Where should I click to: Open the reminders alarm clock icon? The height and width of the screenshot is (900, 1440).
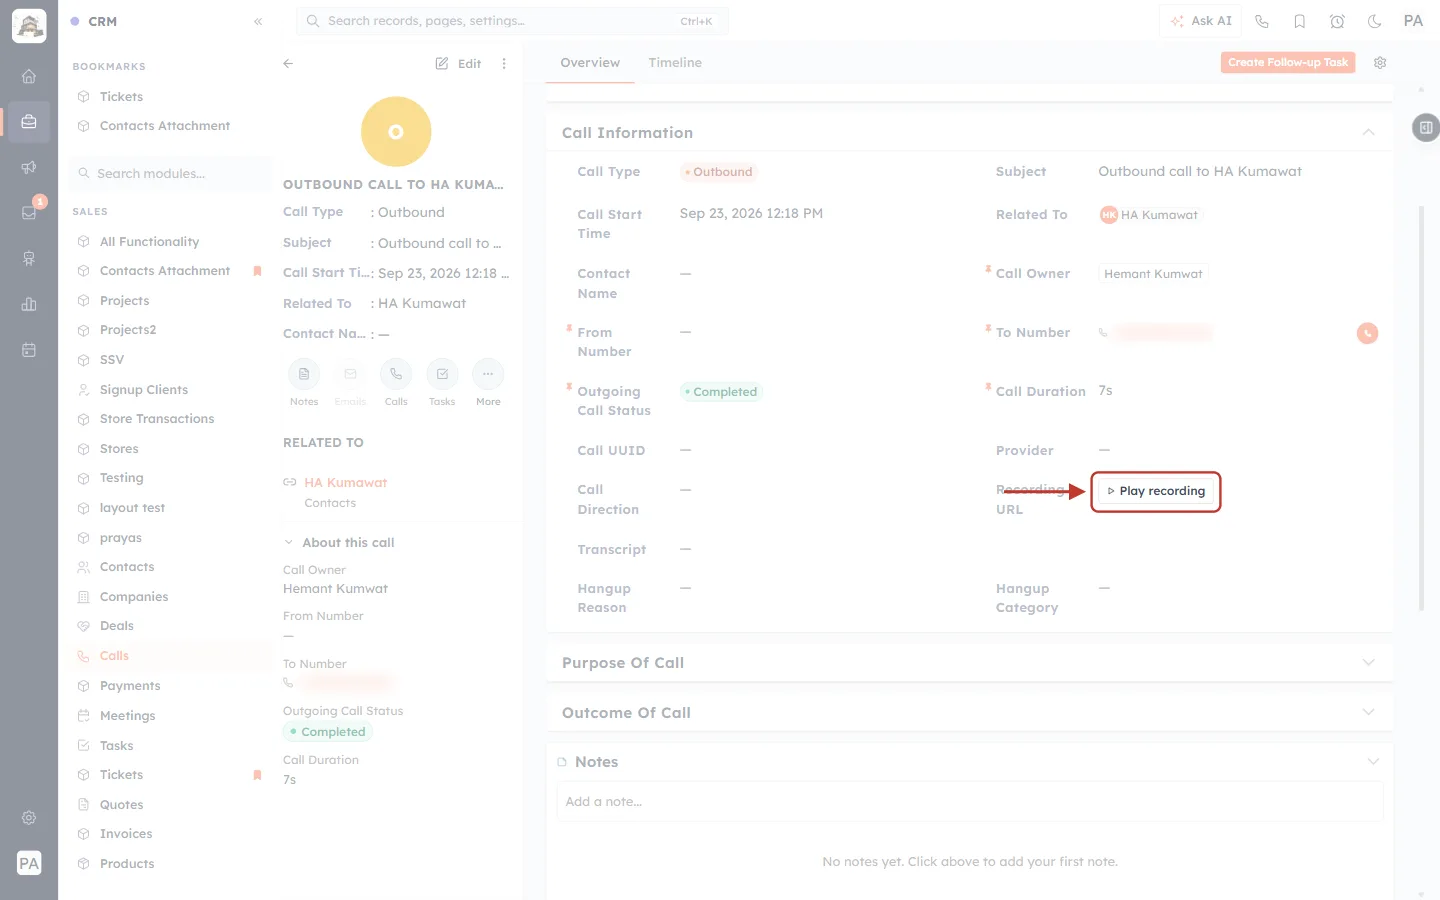(1337, 21)
